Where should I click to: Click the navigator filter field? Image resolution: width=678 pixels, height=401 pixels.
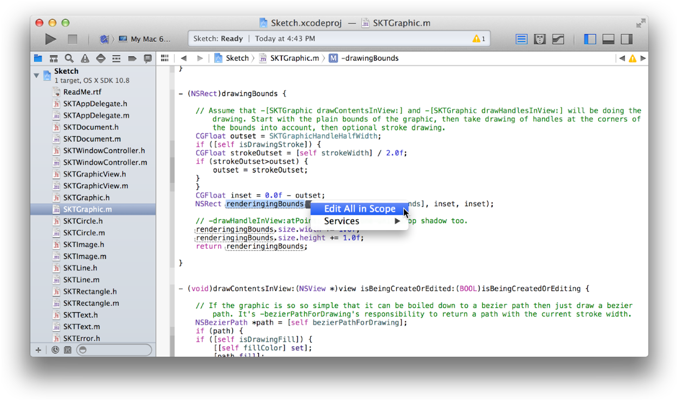click(x=114, y=350)
